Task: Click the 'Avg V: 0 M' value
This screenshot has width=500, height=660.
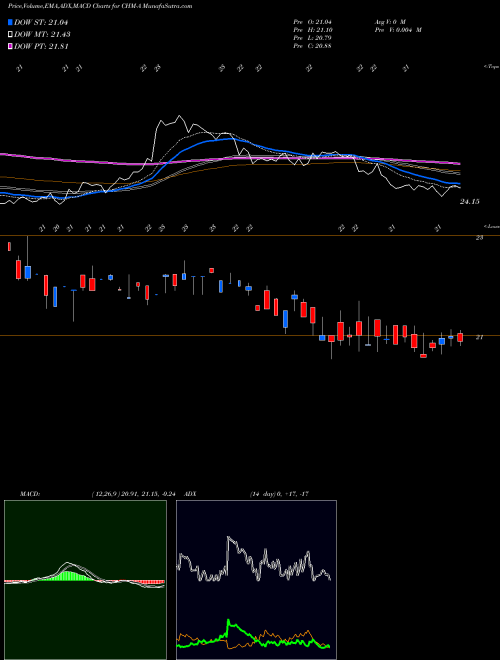Action: (390, 22)
